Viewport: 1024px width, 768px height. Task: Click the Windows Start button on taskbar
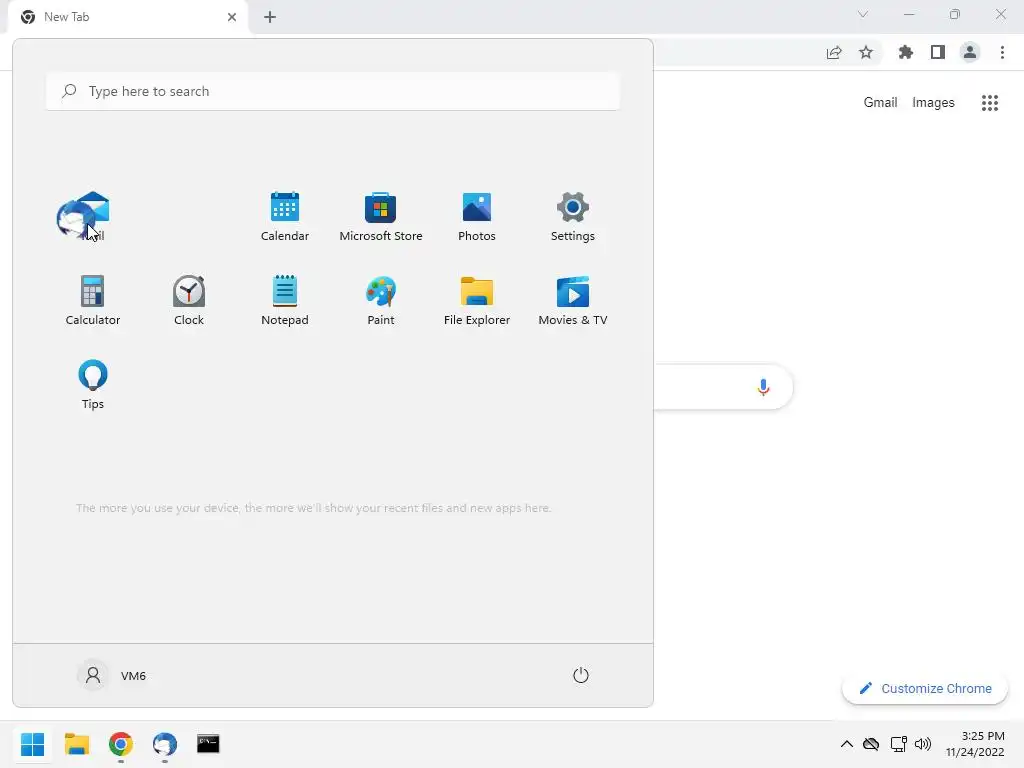coord(33,744)
